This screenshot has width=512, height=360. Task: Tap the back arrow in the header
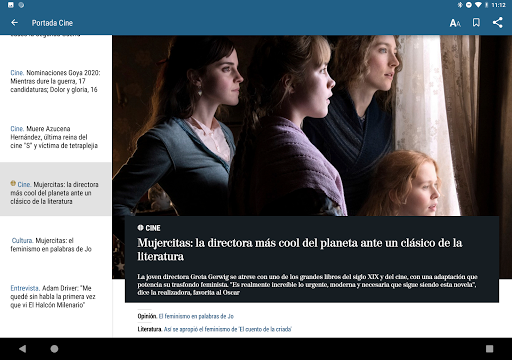click(x=14, y=23)
